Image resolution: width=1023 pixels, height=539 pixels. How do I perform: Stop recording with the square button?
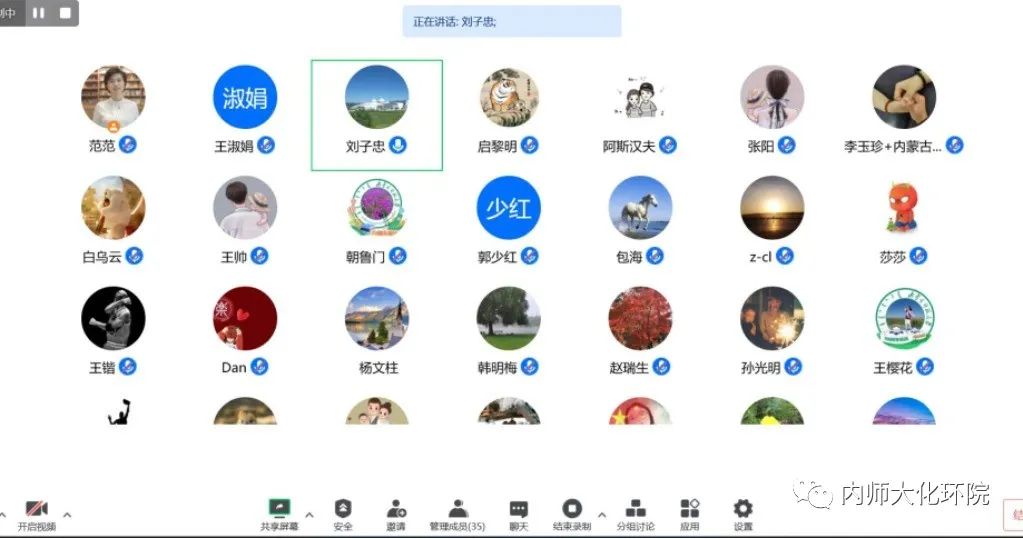coord(65,13)
